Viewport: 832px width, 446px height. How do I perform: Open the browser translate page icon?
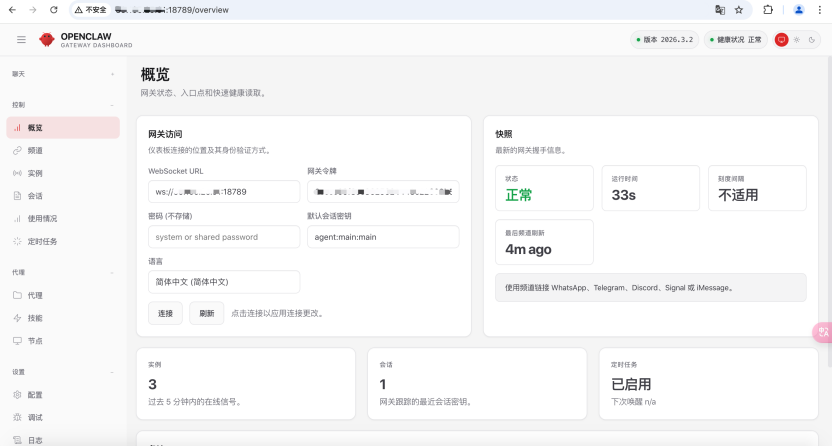720,10
